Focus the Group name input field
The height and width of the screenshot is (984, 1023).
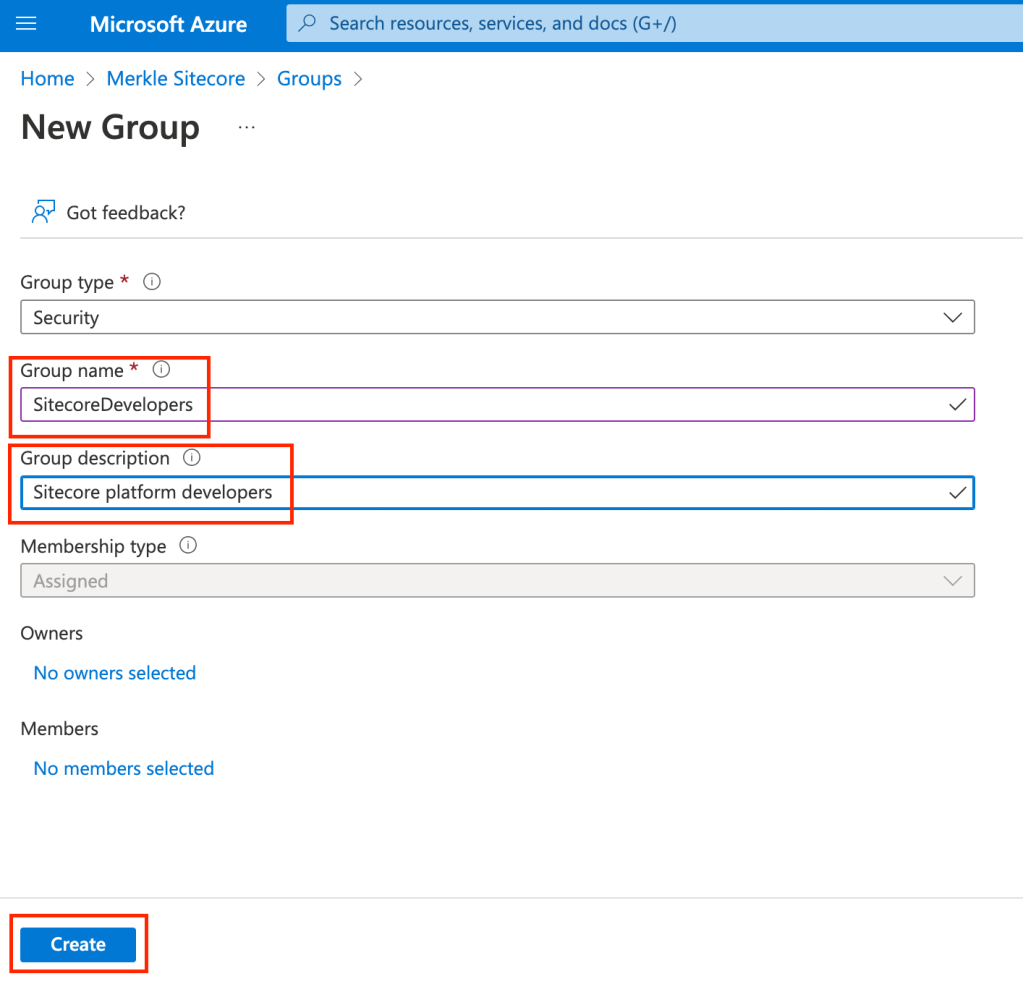pyautogui.click(x=497, y=405)
